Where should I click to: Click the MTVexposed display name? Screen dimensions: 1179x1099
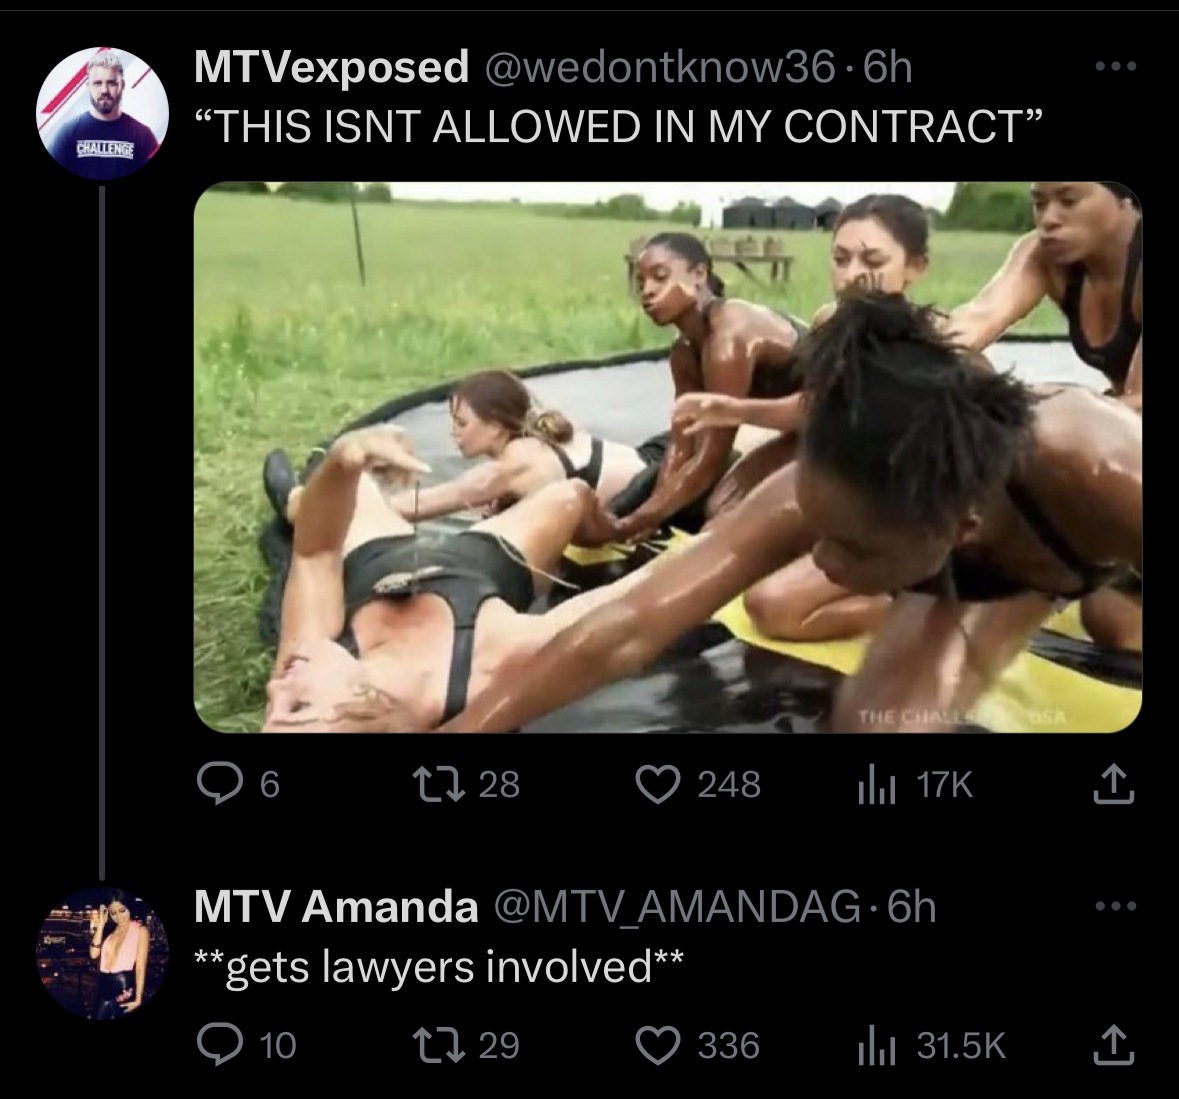click(x=332, y=67)
